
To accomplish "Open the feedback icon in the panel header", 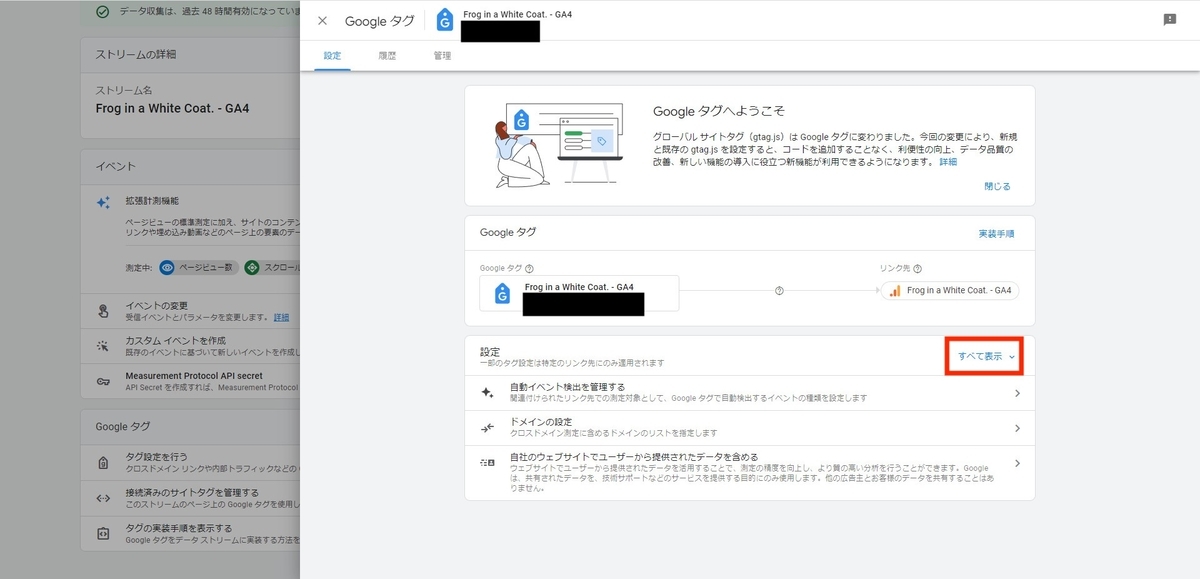I will 1169,20.
